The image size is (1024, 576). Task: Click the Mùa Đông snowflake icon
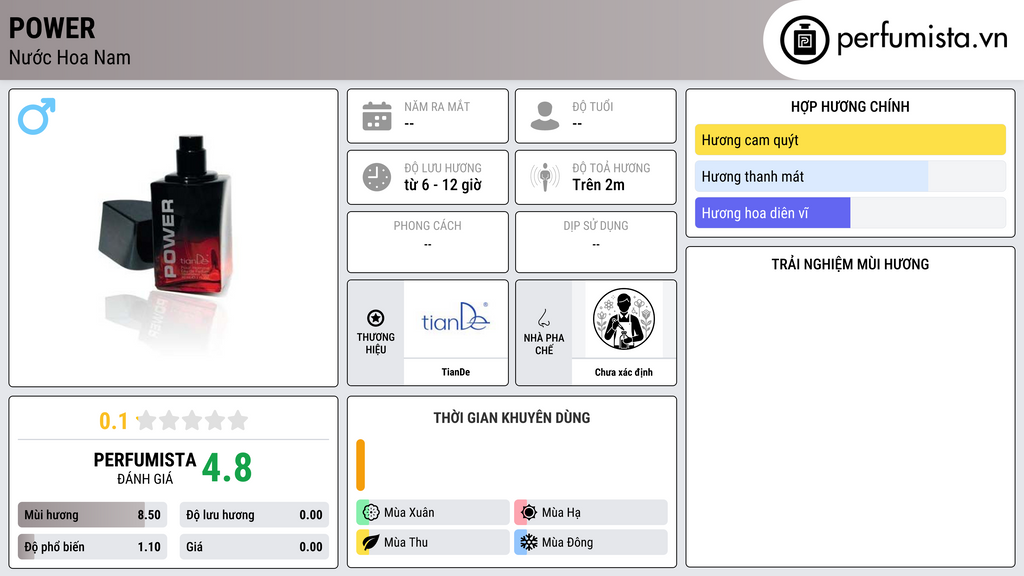(528, 542)
